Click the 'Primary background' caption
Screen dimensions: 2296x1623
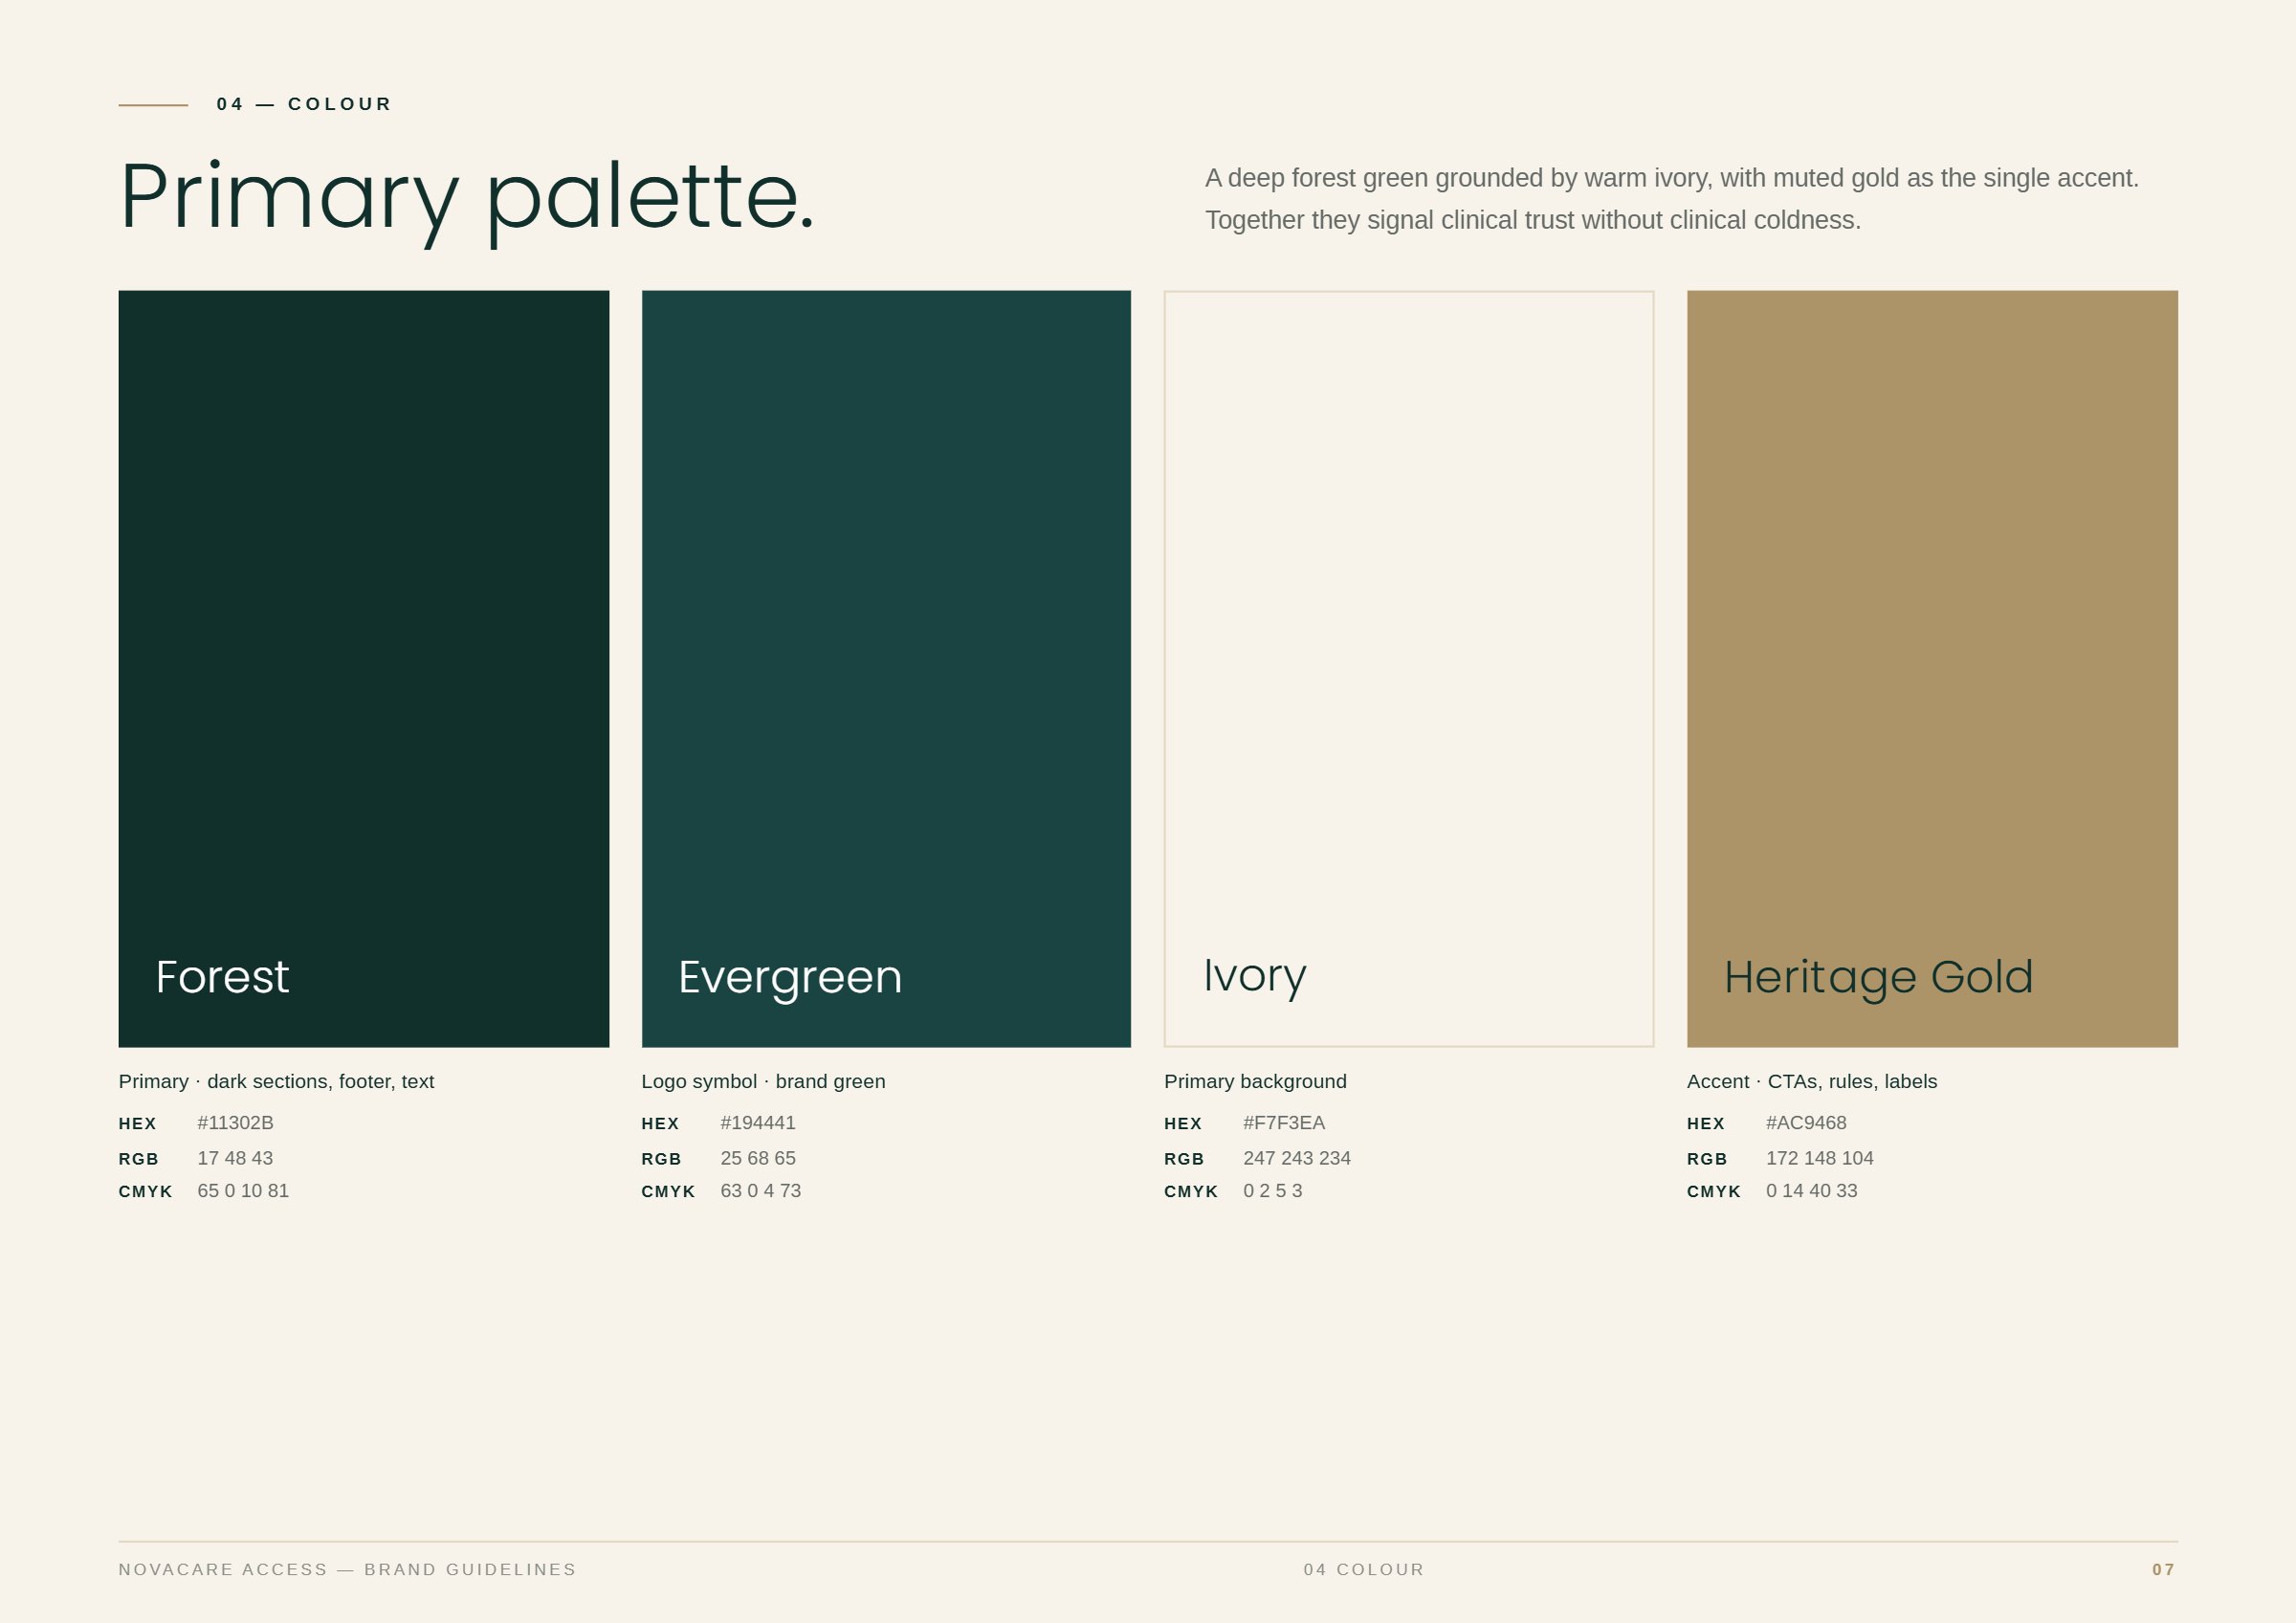point(1255,1082)
